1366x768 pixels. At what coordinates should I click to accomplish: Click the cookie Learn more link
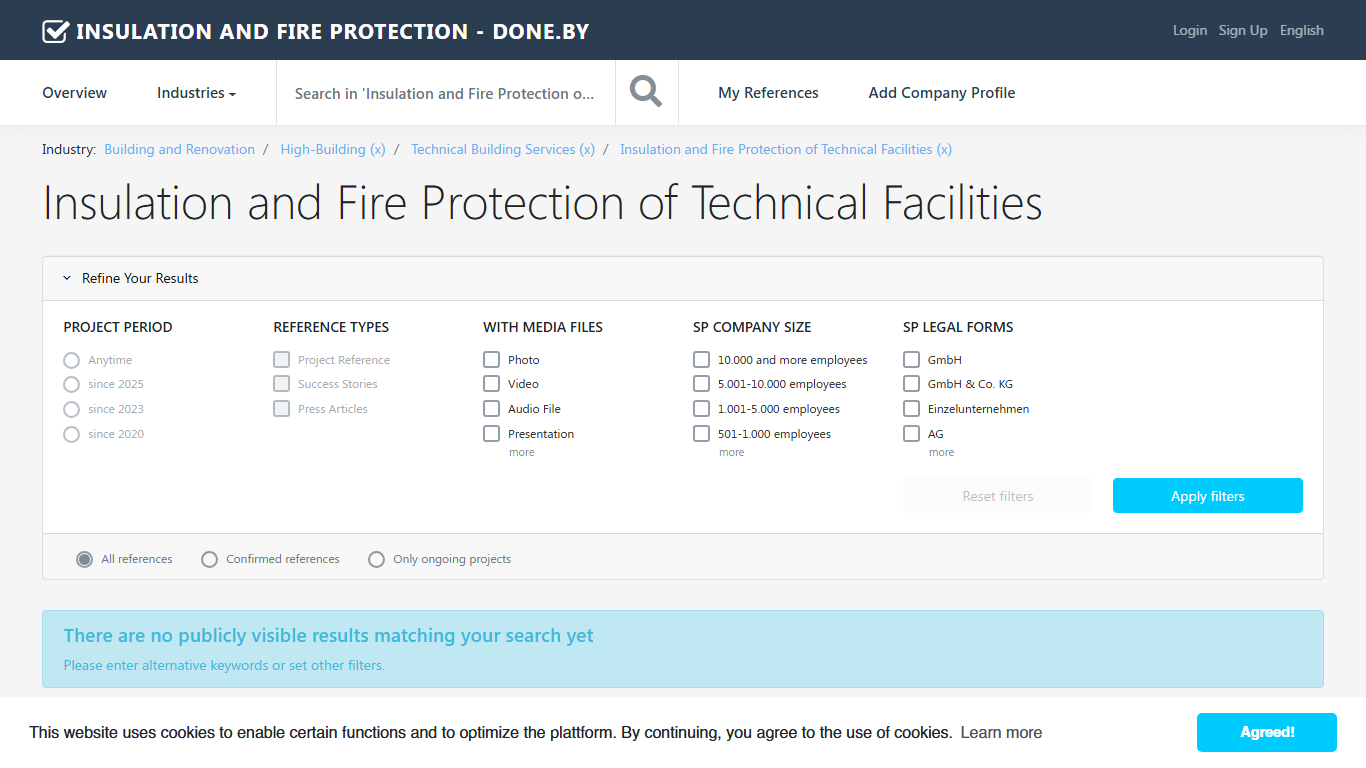tap(1001, 732)
